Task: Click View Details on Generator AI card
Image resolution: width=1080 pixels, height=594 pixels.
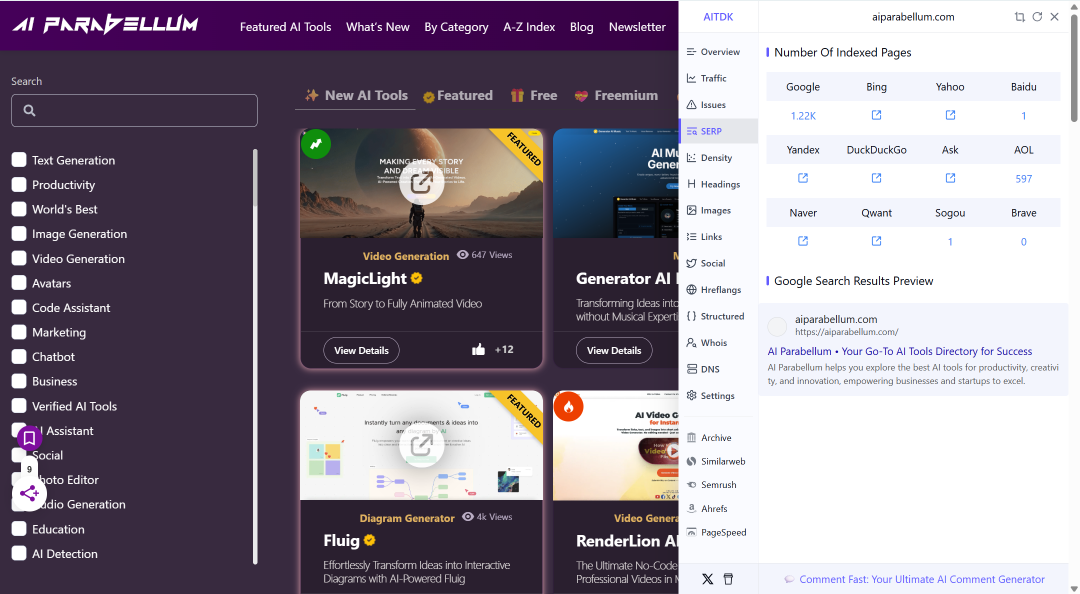Action: 614,350
